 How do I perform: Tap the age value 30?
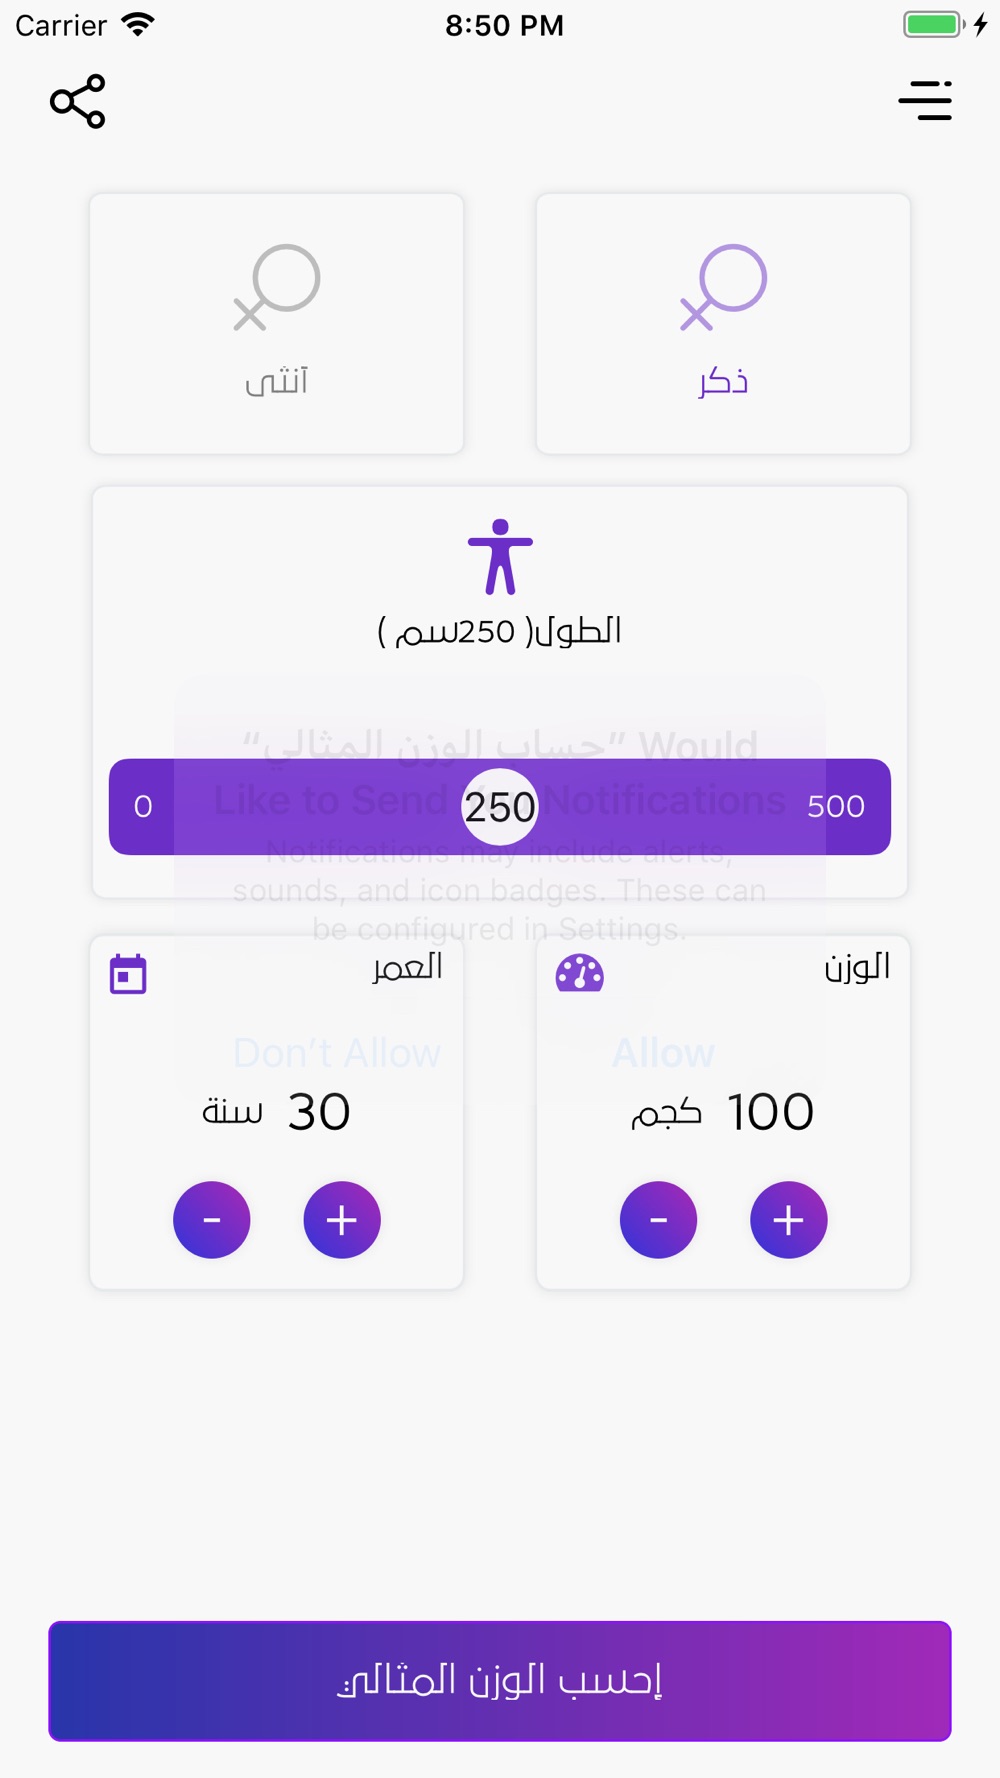pyautogui.click(x=319, y=1112)
